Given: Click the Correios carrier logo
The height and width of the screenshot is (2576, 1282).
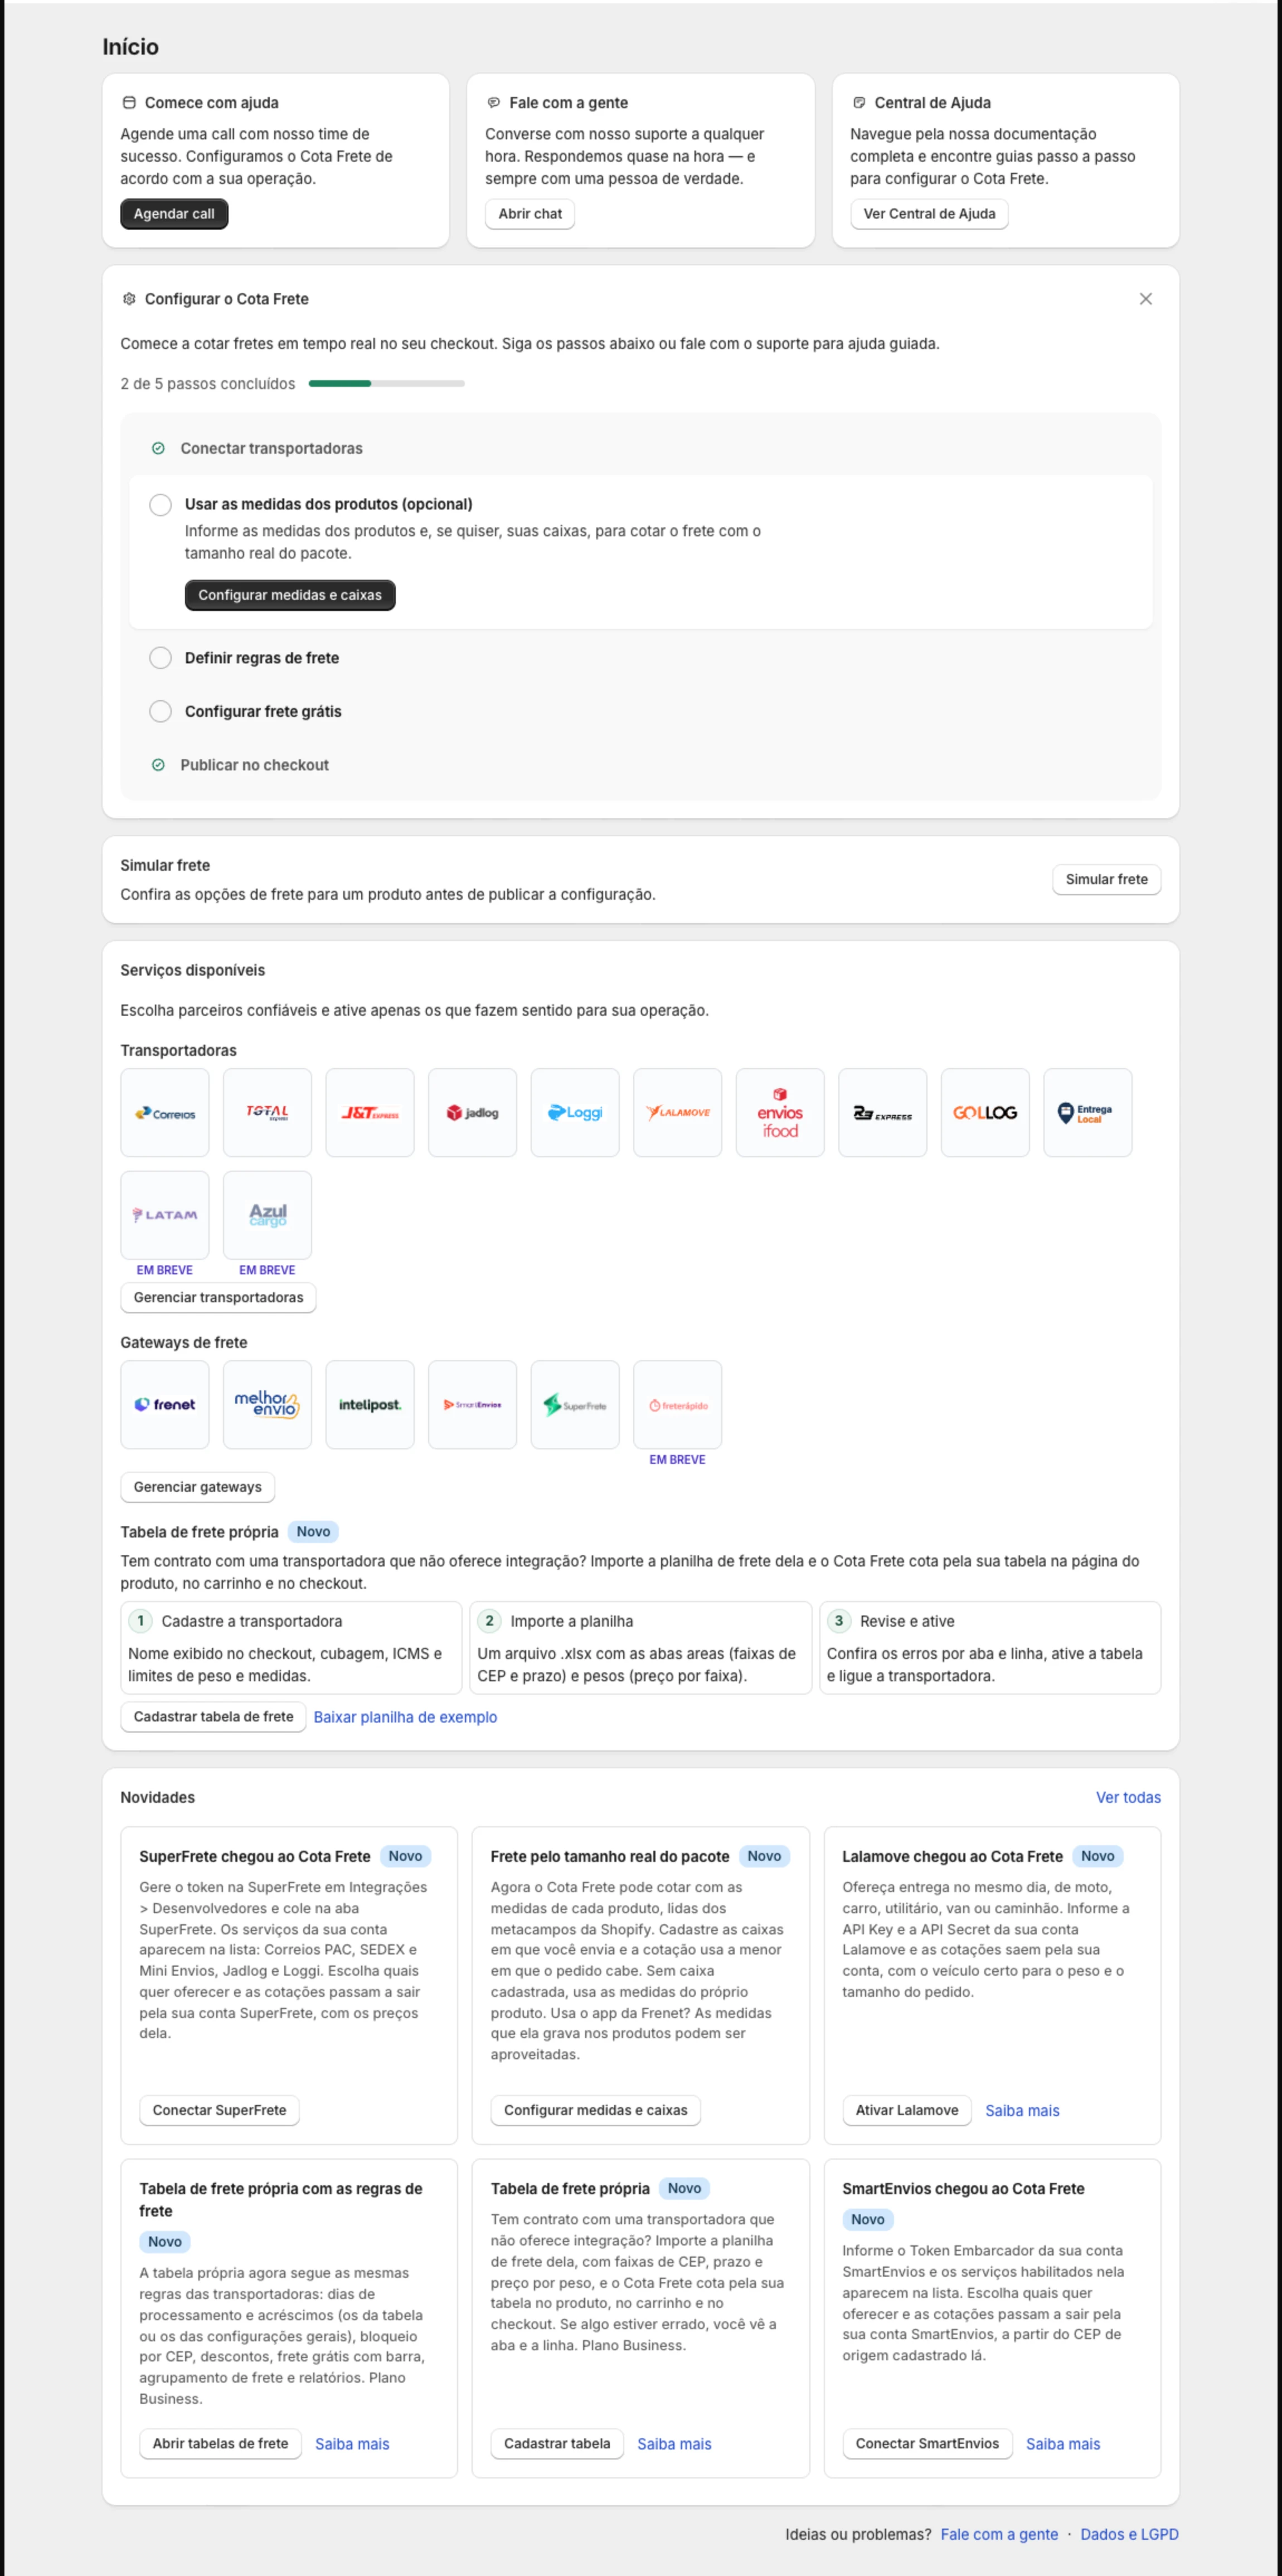Looking at the screenshot, I should [x=165, y=1112].
